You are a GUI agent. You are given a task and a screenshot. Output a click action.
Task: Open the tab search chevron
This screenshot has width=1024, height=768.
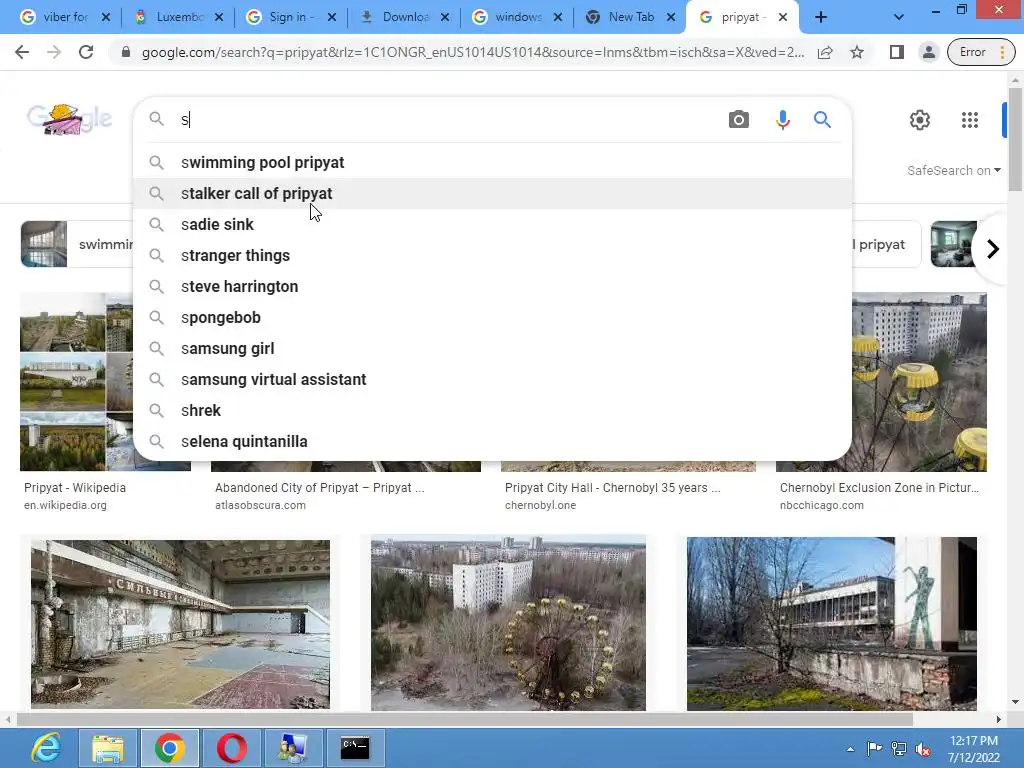(x=899, y=17)
